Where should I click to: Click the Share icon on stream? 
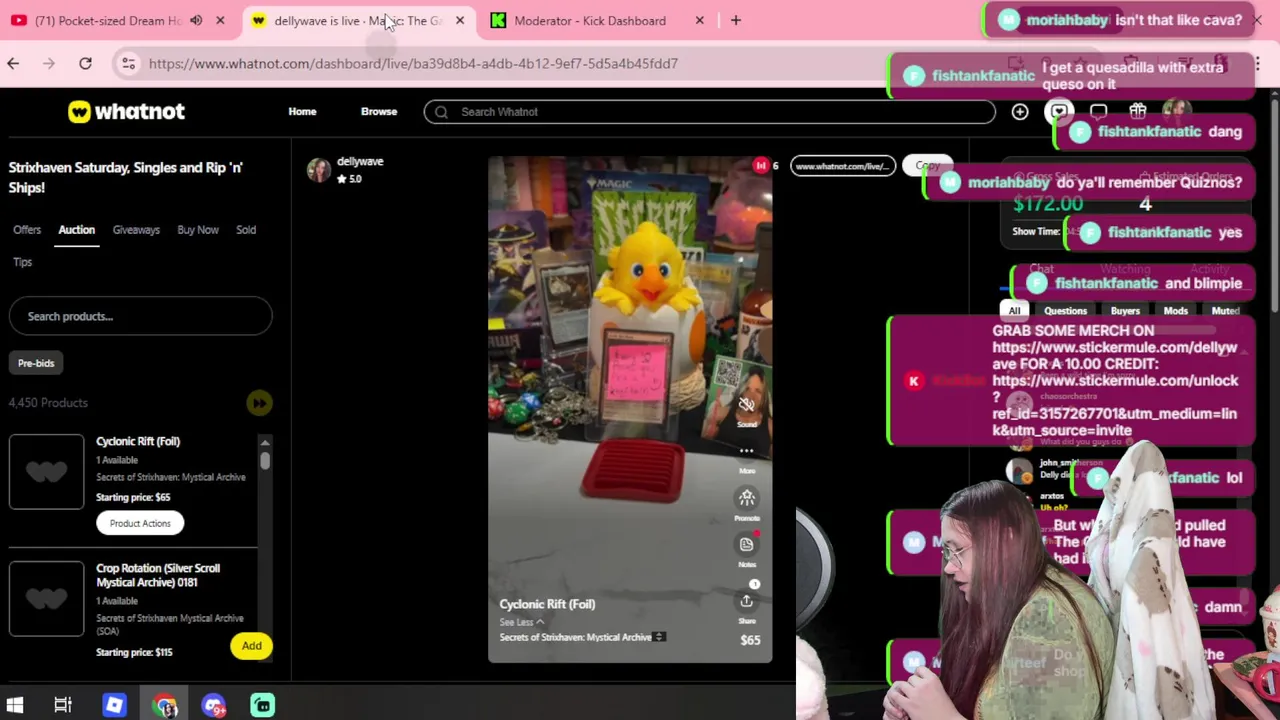(x=746, y=601)
